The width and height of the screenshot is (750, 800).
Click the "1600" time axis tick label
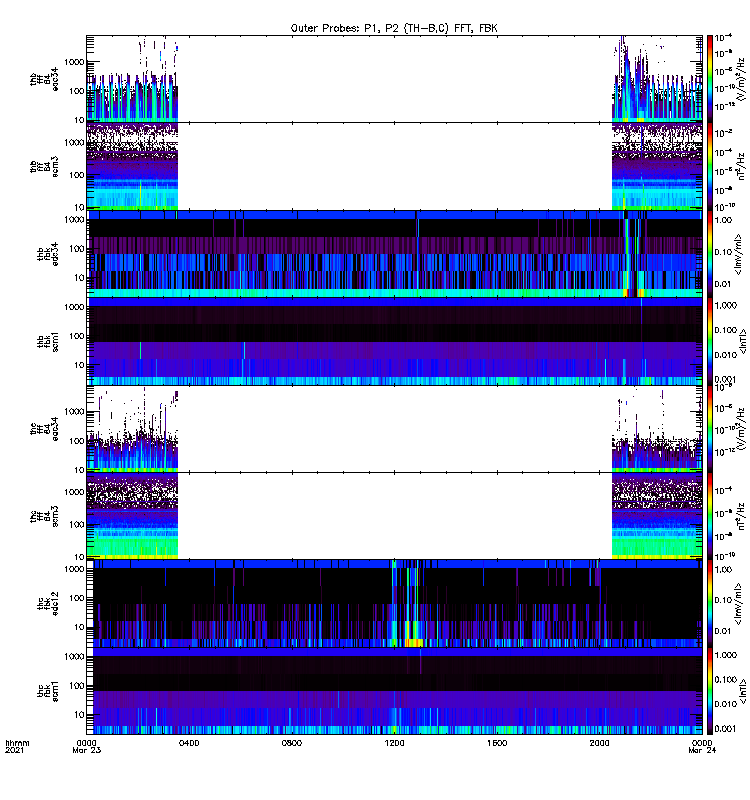(497, 743)
